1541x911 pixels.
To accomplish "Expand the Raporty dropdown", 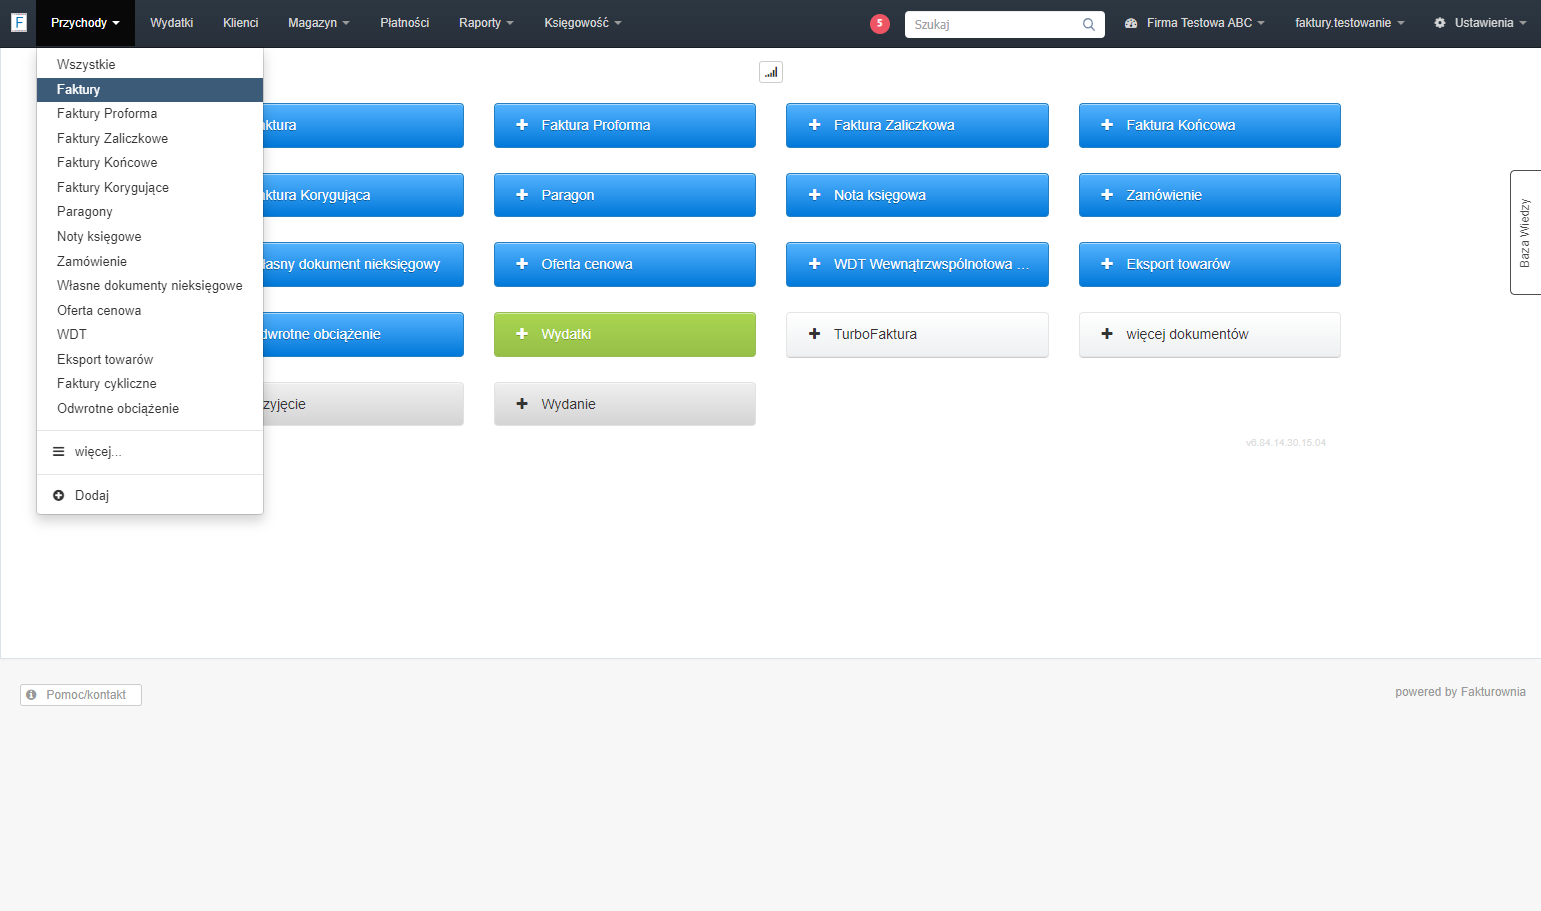I will [486, 23].
